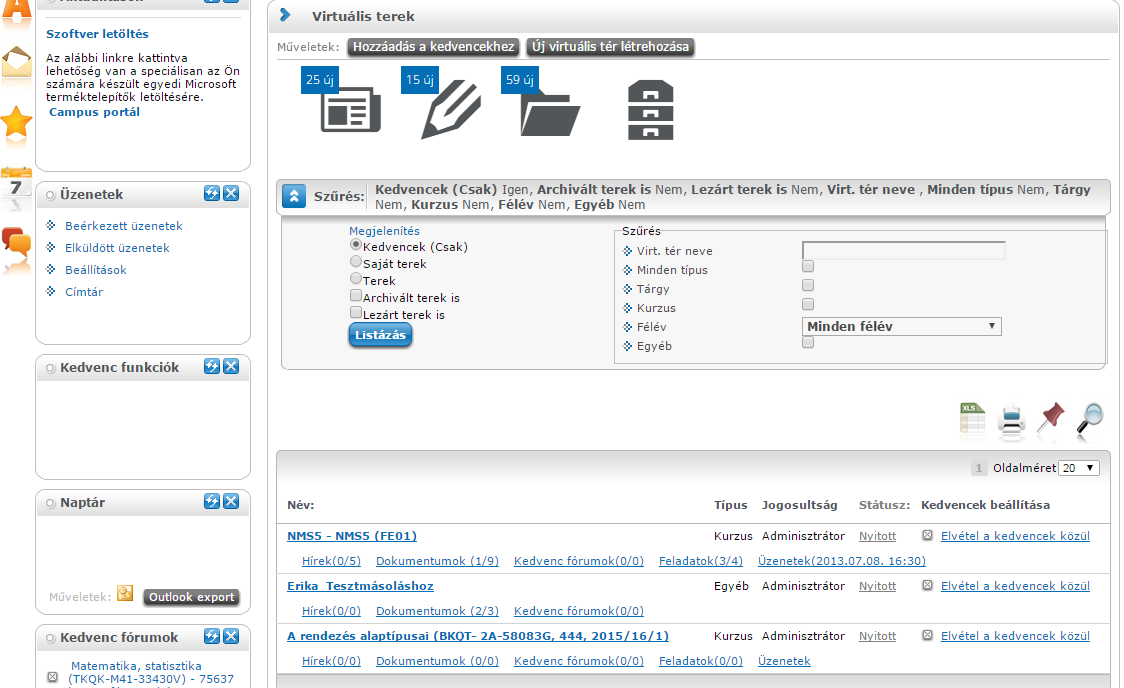
Task: Open NMS5 - NMS5 (FE01) virtual space
Action: (x=351, y=535)
